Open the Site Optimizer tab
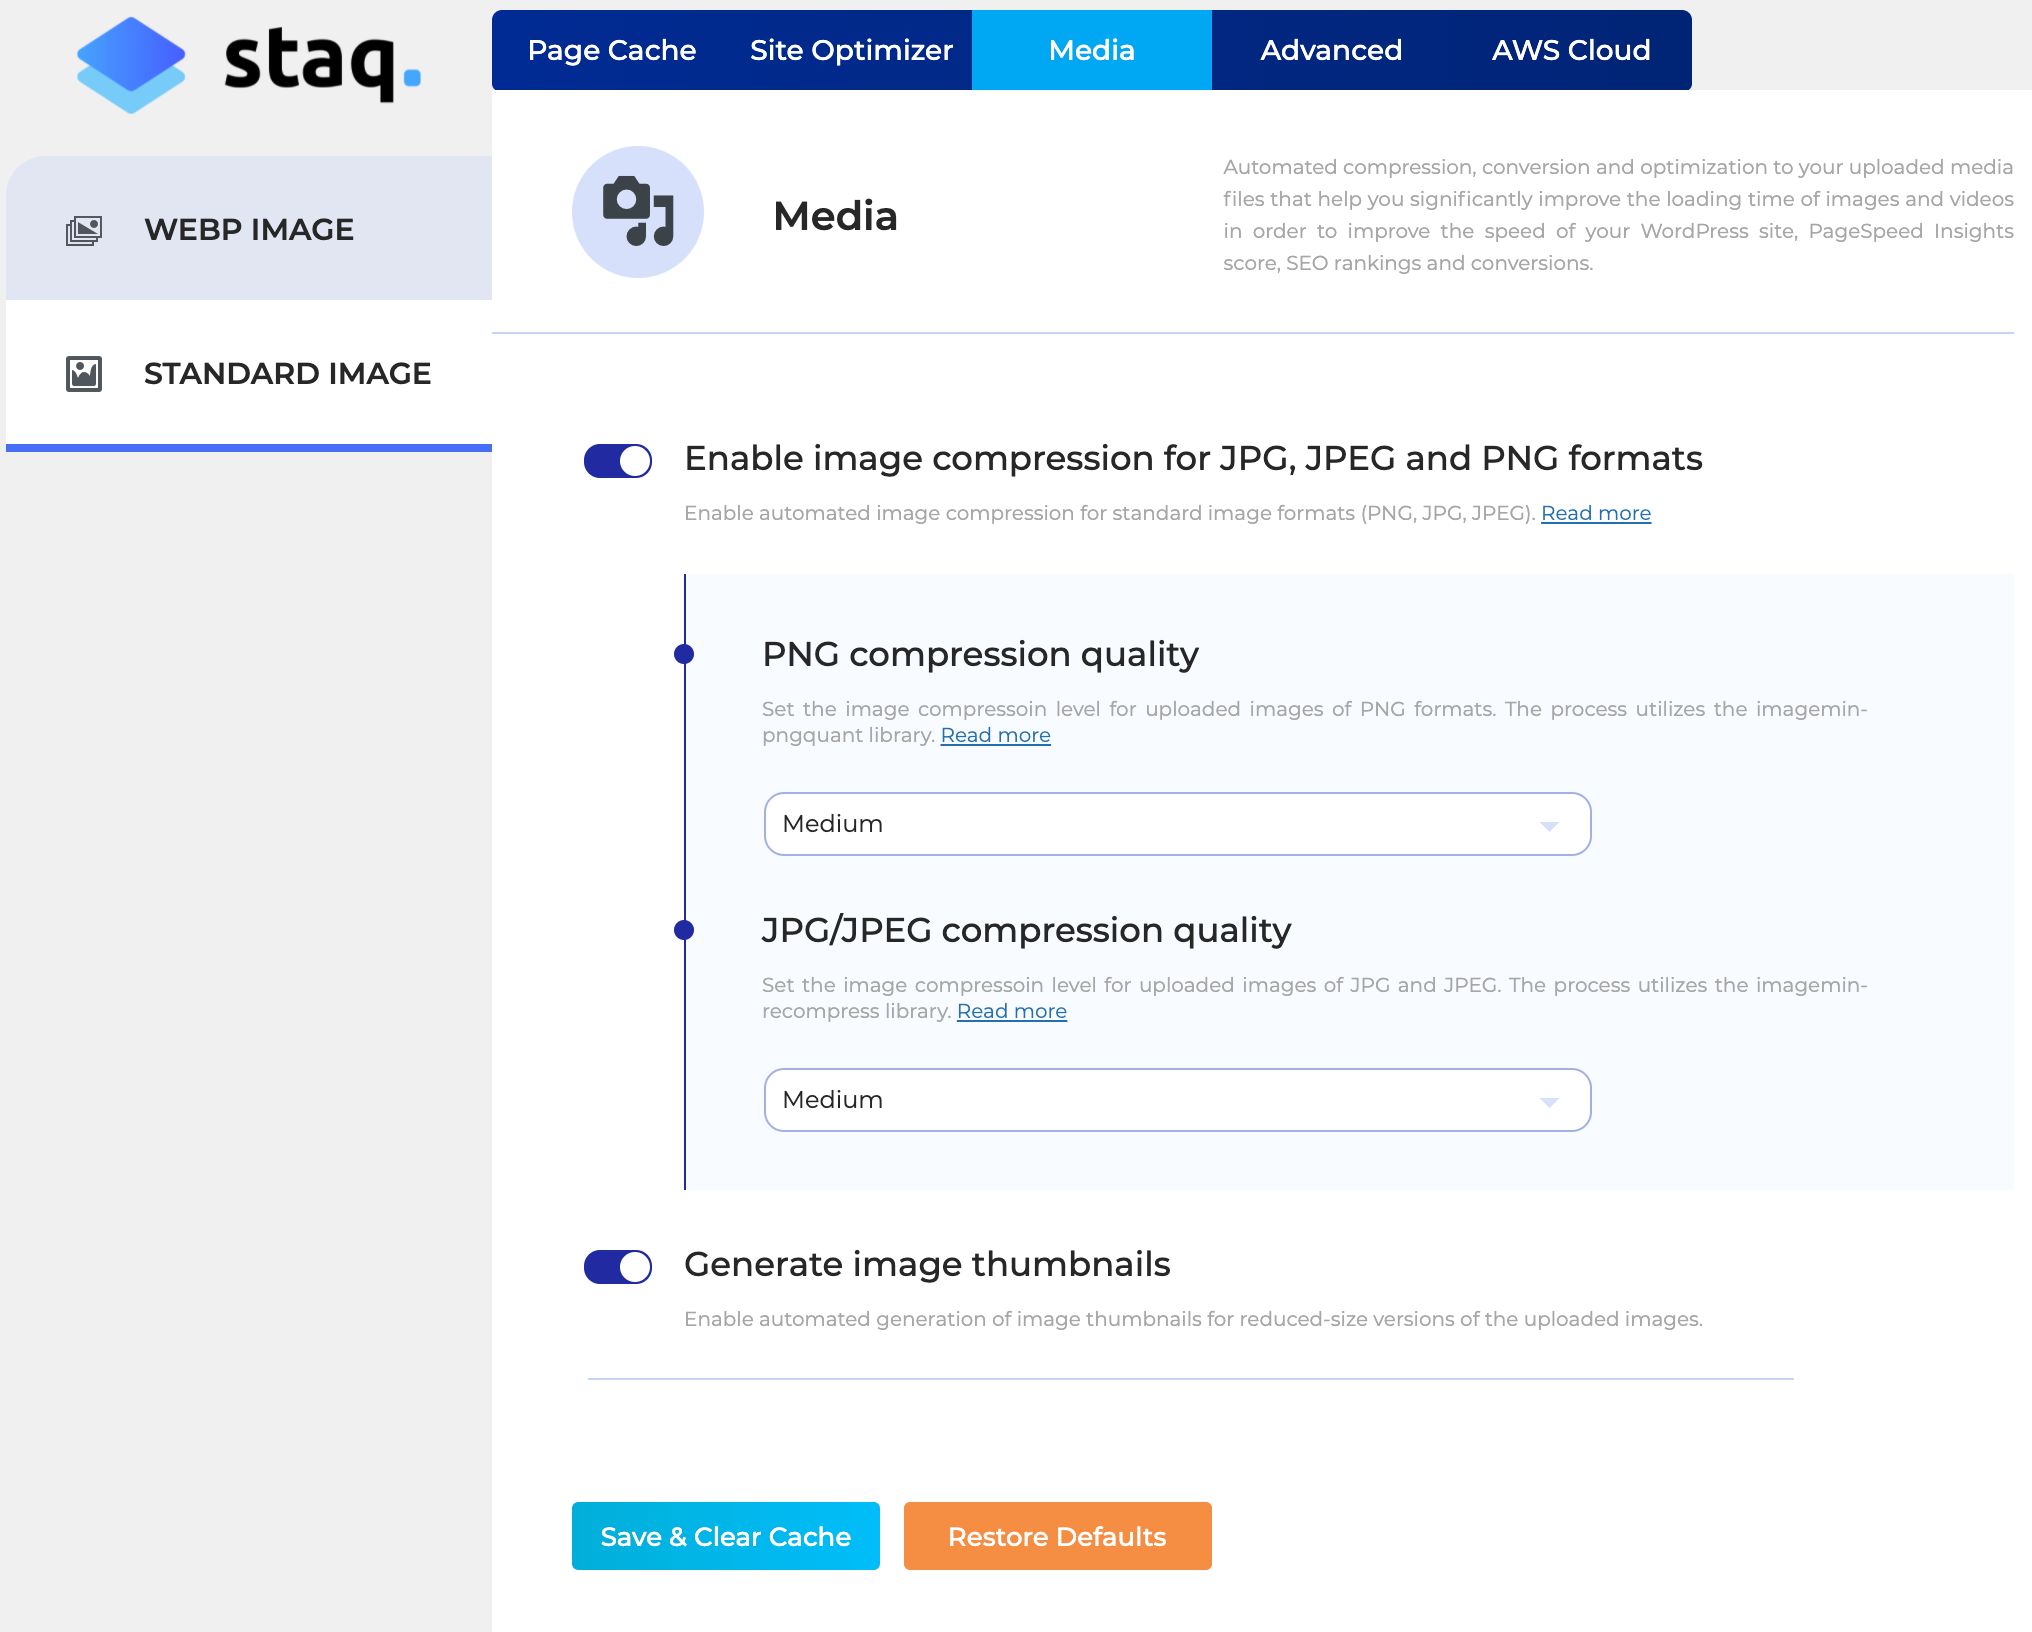This screenshot has width=2032, height=1632. click(851, 50)
